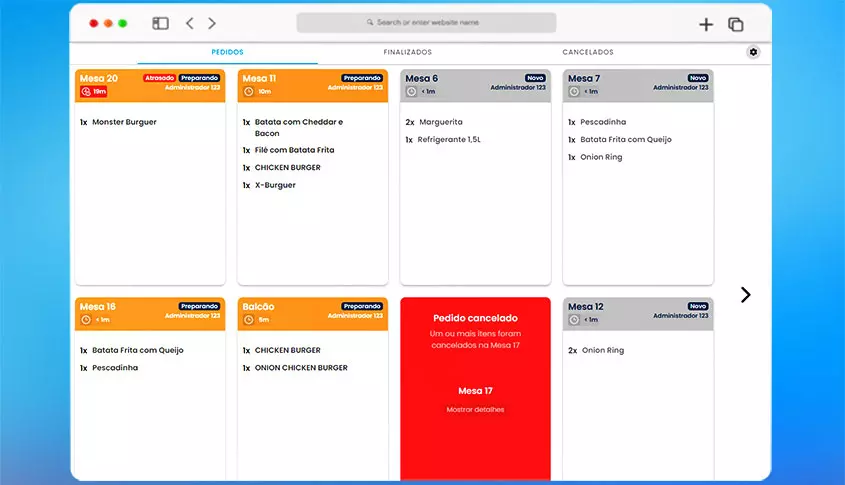Click the Atrasado badge on Mesa 20
Viewport: 845px width, 485px height.
click(x=160, y=78)
